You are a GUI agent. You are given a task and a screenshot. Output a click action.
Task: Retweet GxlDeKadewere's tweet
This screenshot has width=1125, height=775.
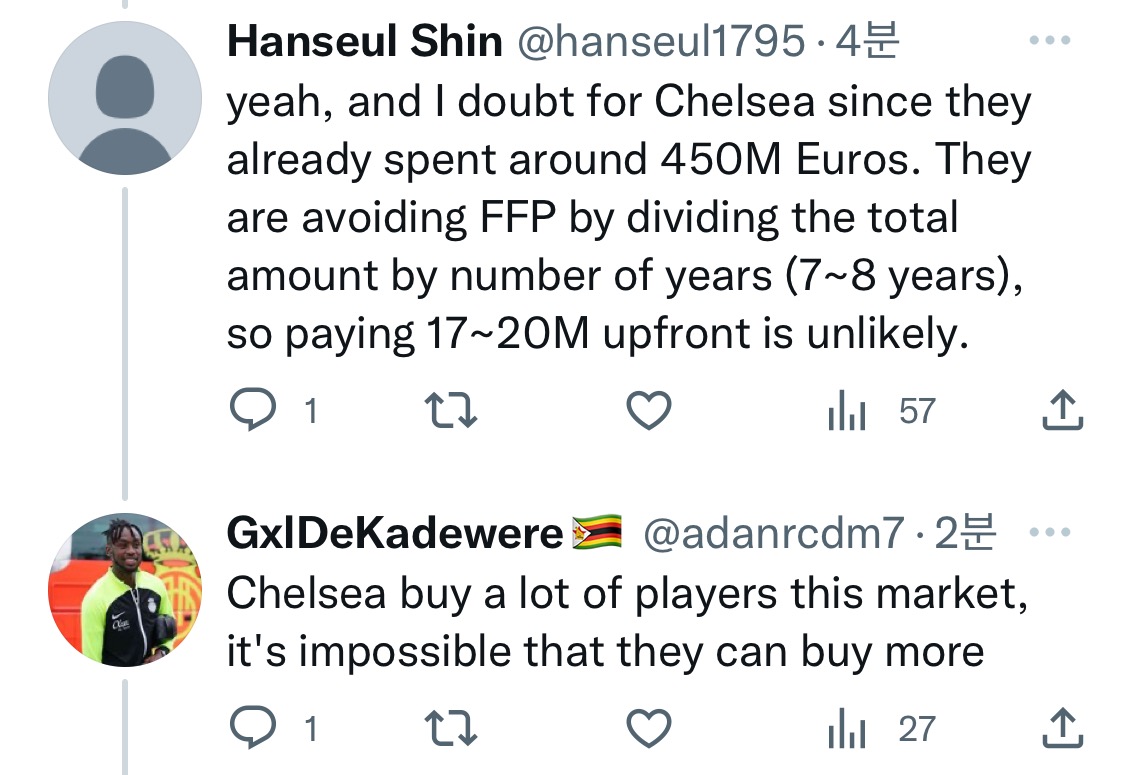[451, 729]
